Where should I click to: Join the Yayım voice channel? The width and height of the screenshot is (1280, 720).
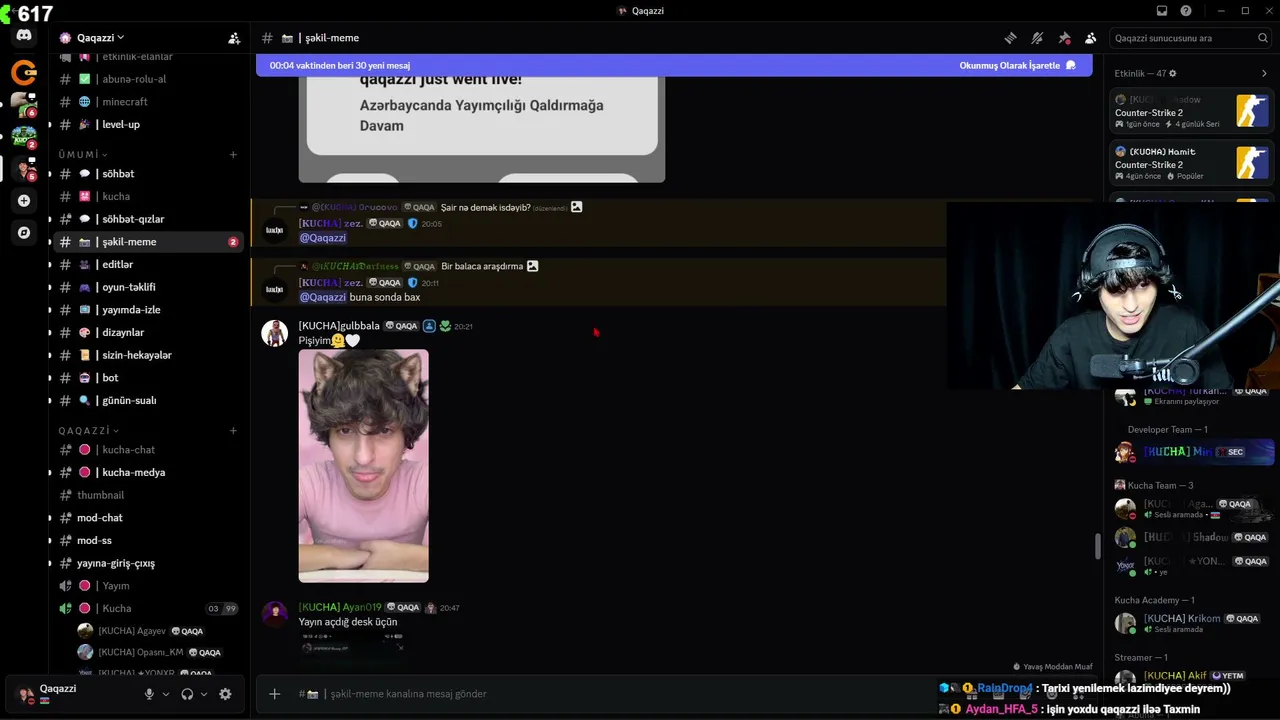coord(147,586)
